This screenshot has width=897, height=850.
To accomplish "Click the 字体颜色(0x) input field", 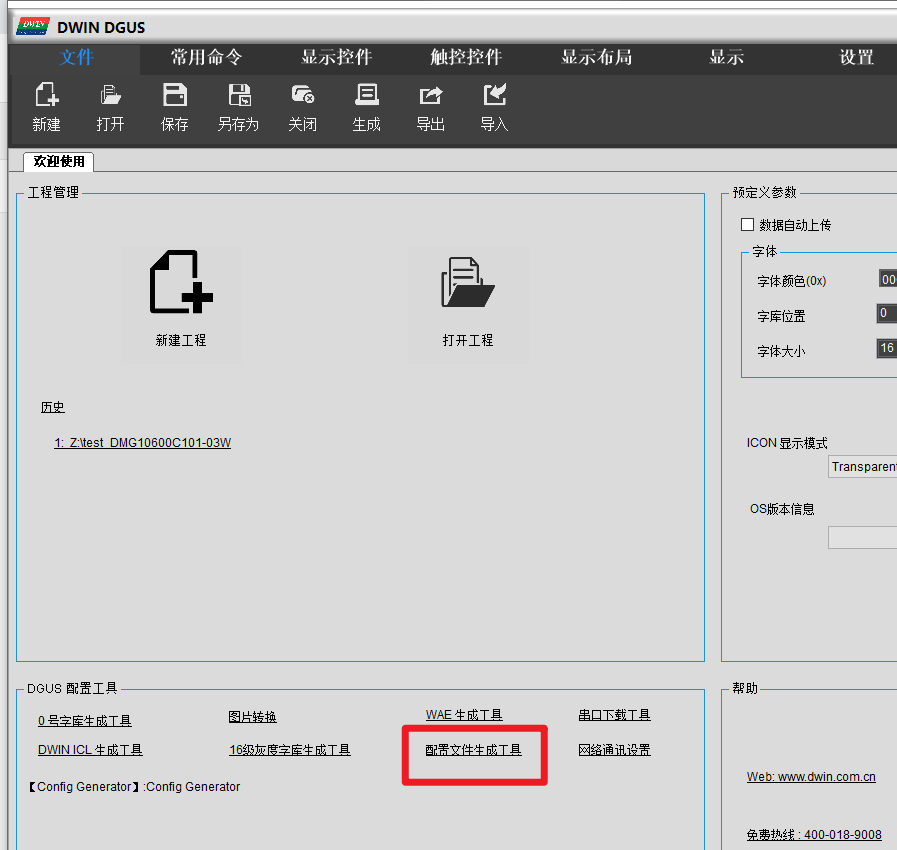I will pos(887,279).
